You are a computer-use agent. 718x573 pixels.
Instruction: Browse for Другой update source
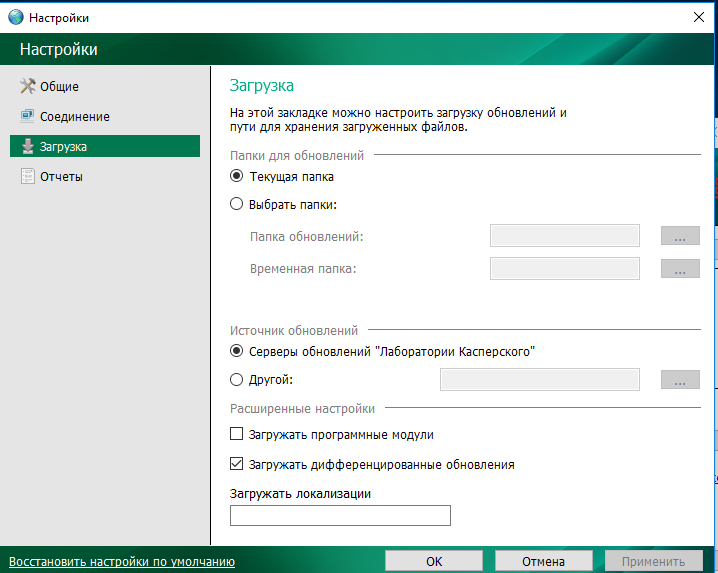click(x=680, y=379)
